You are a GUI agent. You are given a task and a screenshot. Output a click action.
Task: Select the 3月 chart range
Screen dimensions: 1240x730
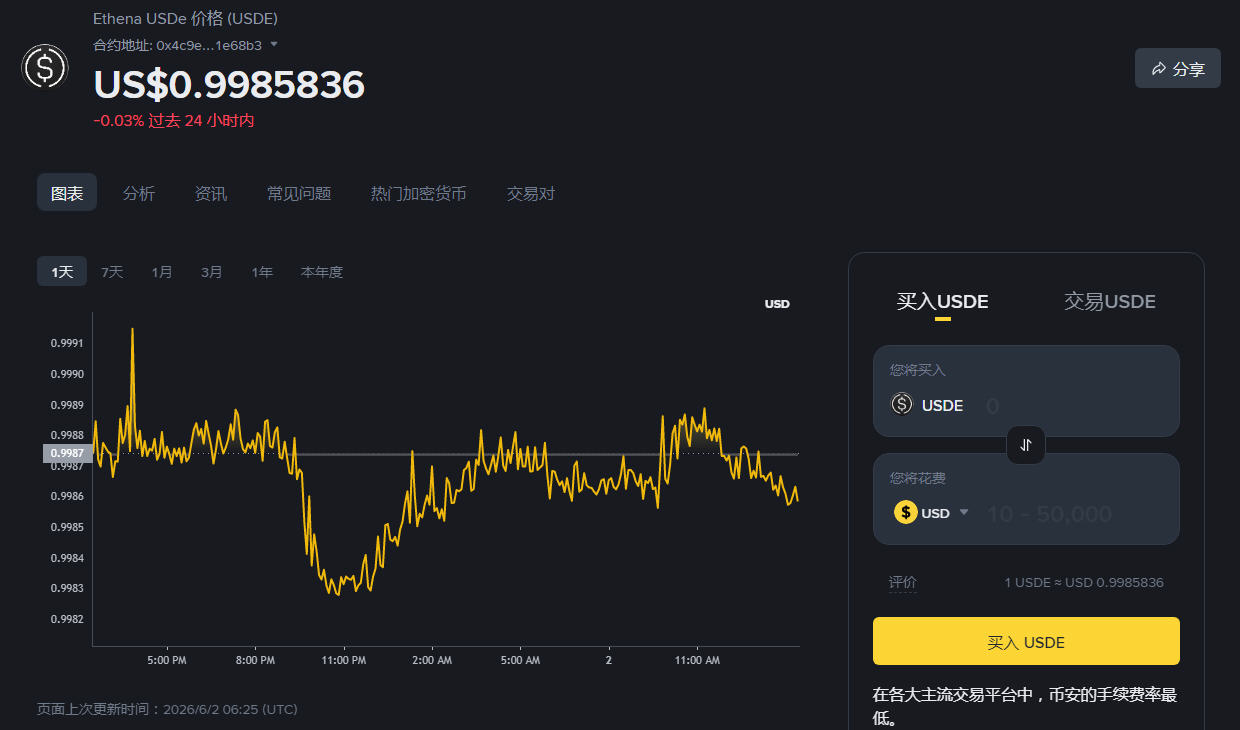point(212,271)
